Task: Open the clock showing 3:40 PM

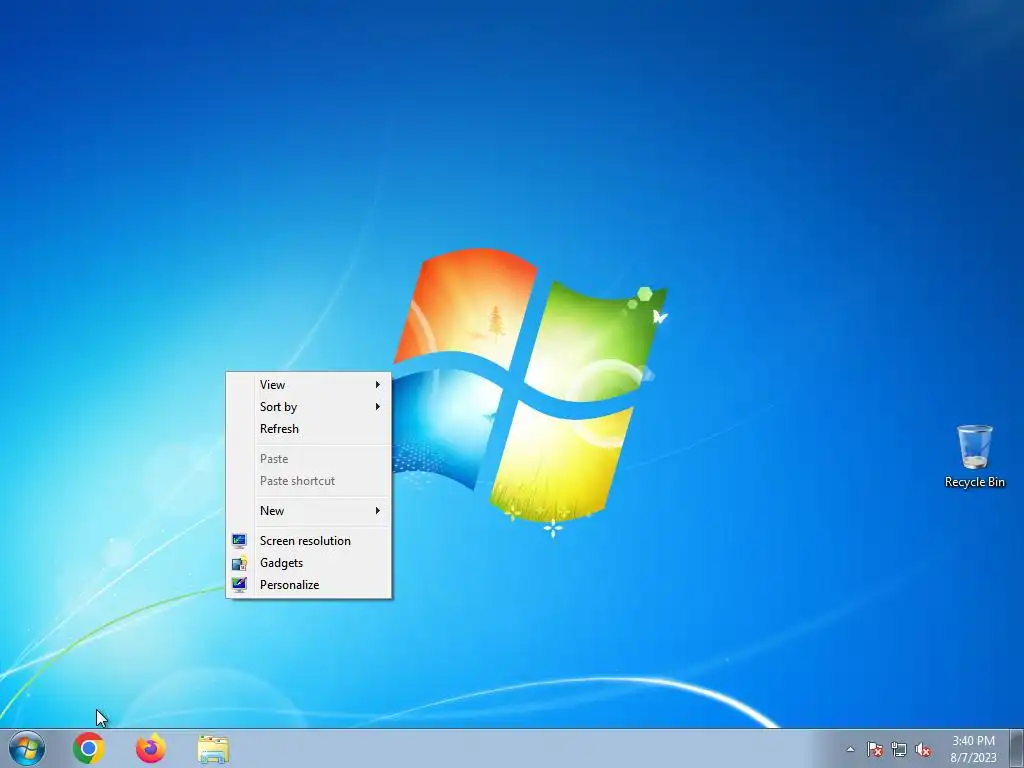Action: coord(973,749)
